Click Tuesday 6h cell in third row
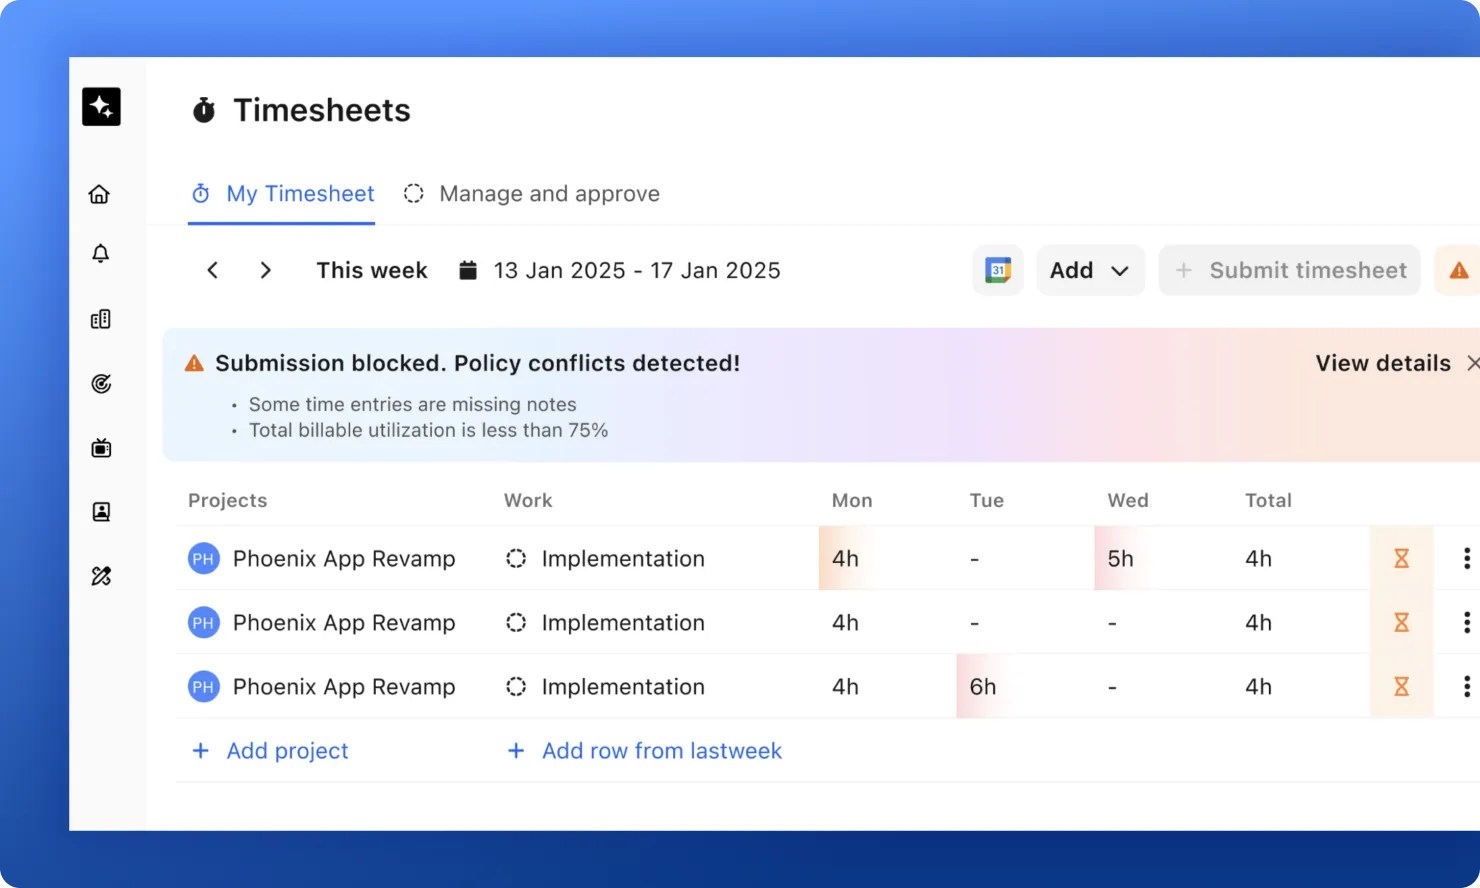This screenshot has width=1480, height=888. pyautogui.click(x=1025, y=686)
